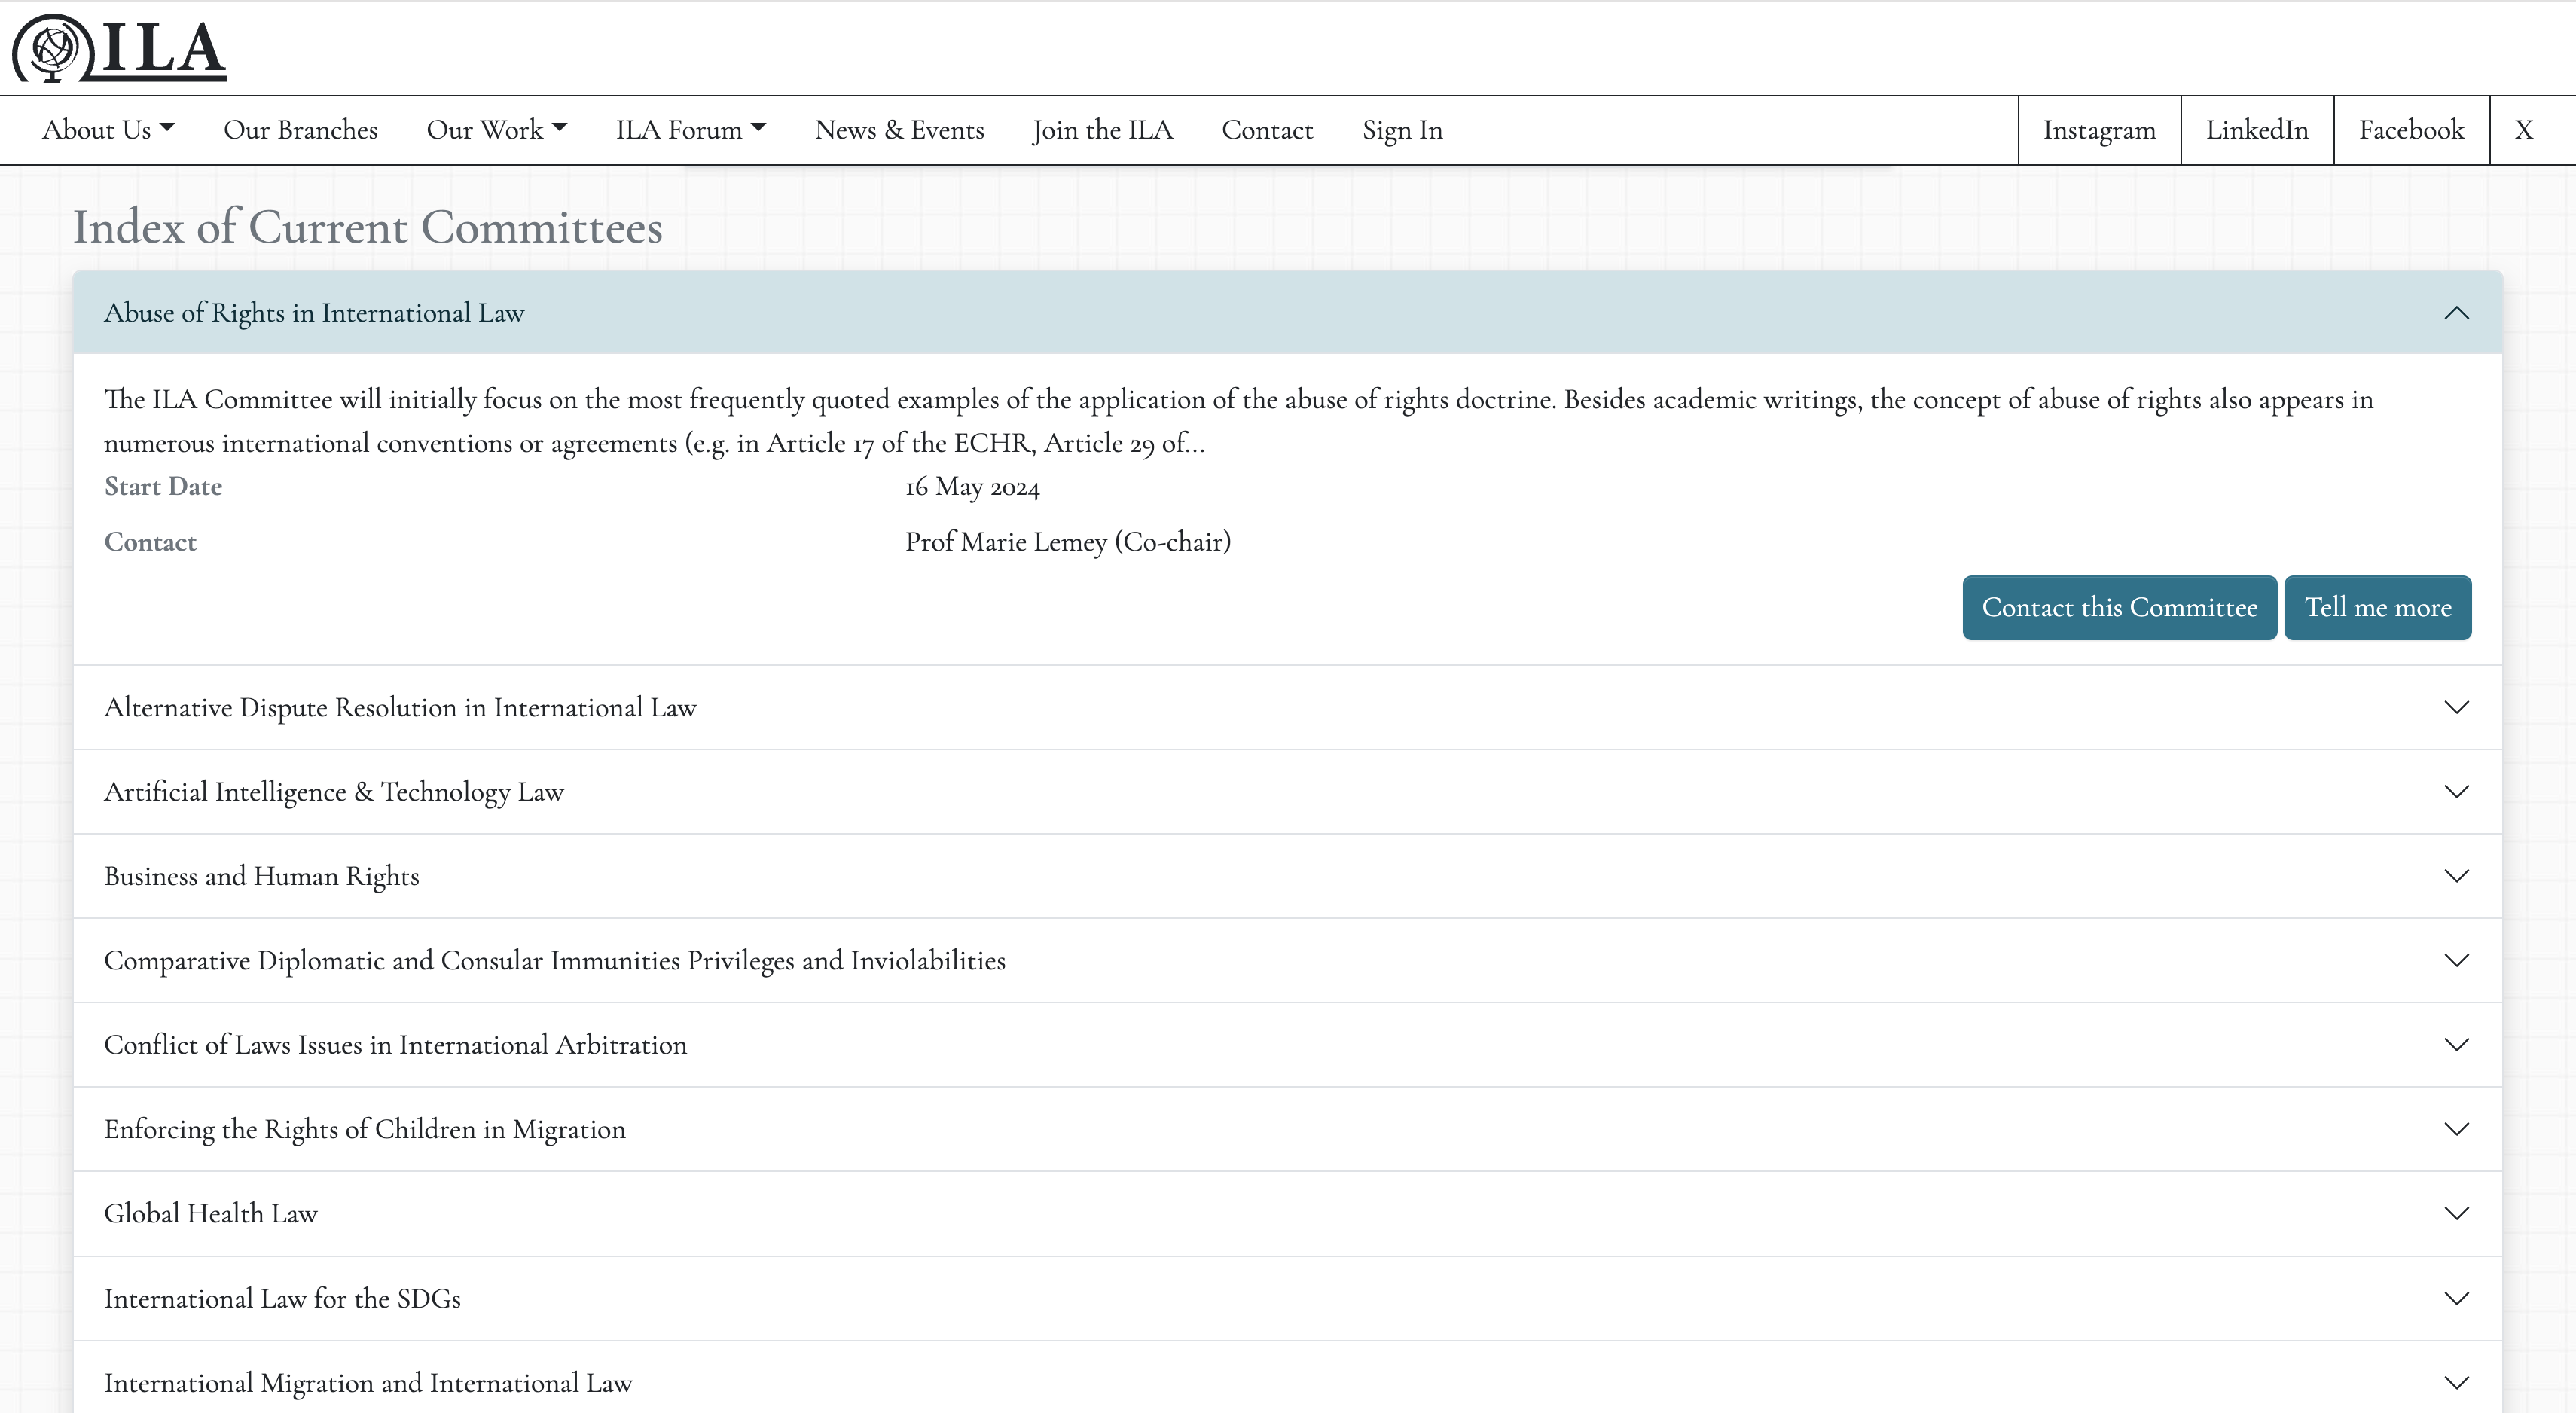Expand Conflict of Laws Issues in International Arbitration
This screenshot has height=1413, width=2576.
coord(1287,1044)
